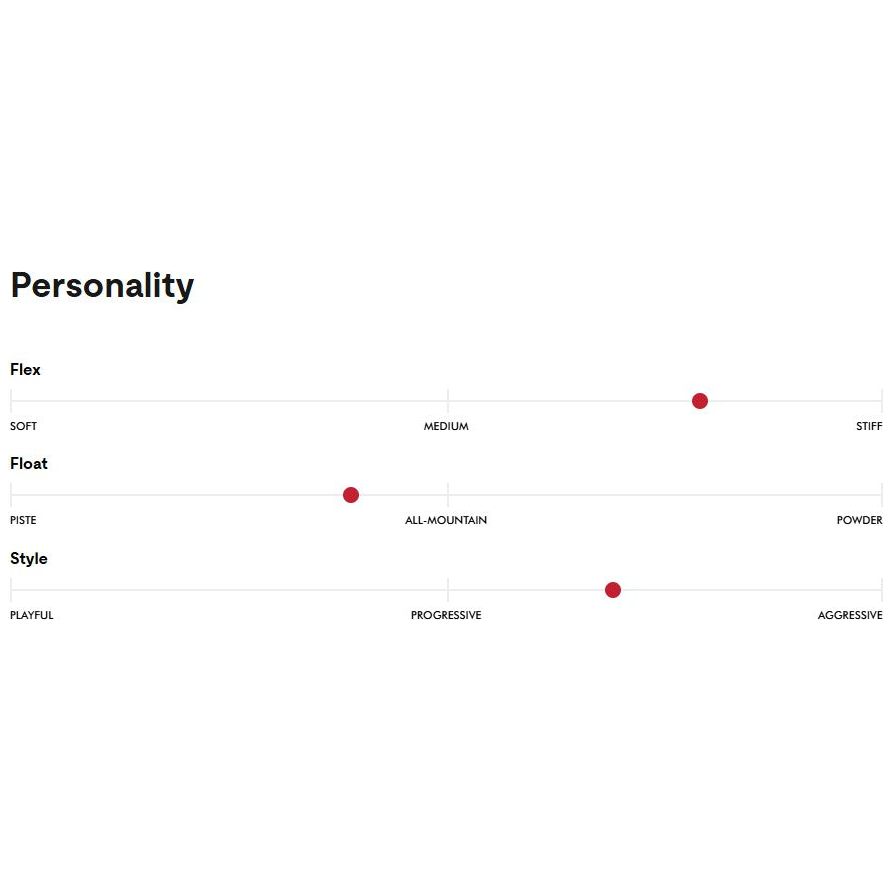Click the middle tick on the Float track
This screenshot has width=892, height=892.
[448, 494]
